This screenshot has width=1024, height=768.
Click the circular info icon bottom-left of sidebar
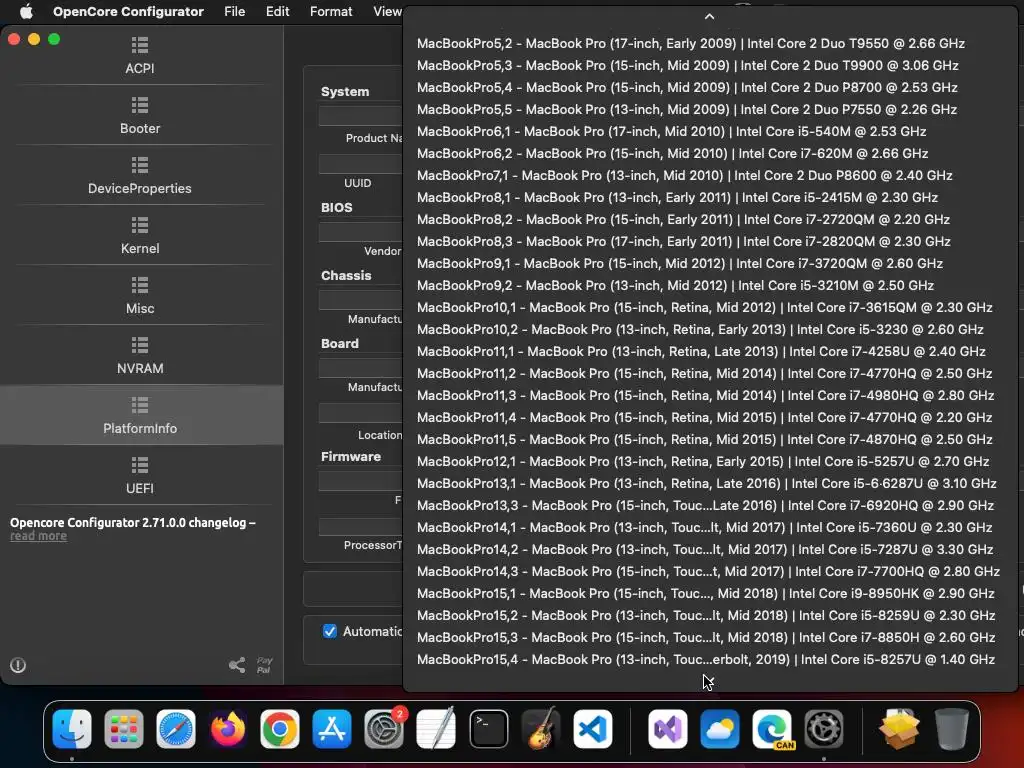[18, 665]
